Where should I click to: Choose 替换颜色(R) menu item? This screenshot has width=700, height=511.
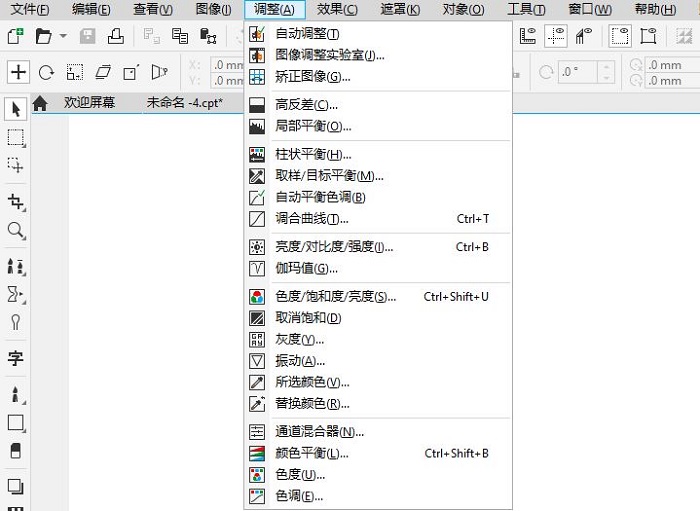click(x=378, y=403)
